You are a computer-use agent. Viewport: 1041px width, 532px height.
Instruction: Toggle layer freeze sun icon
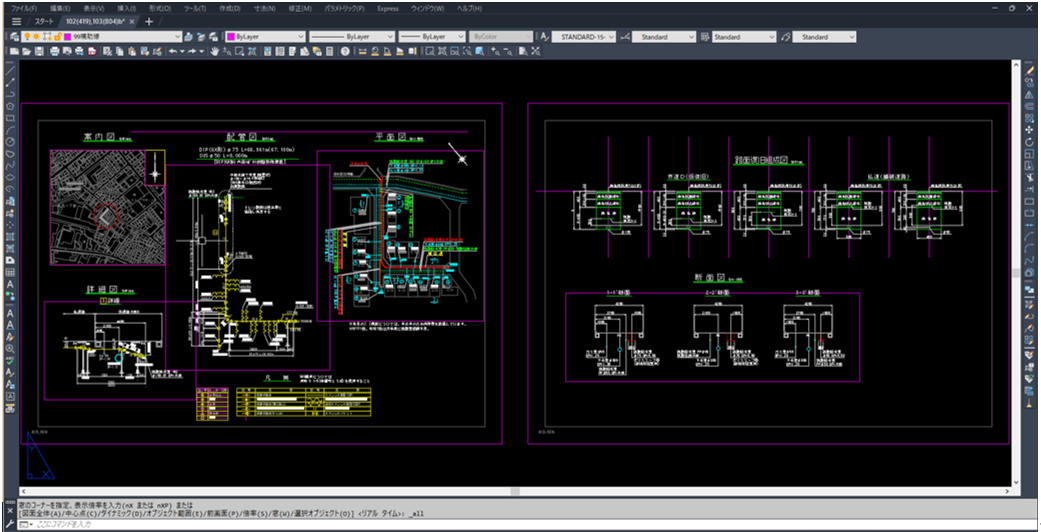(37, 37)
